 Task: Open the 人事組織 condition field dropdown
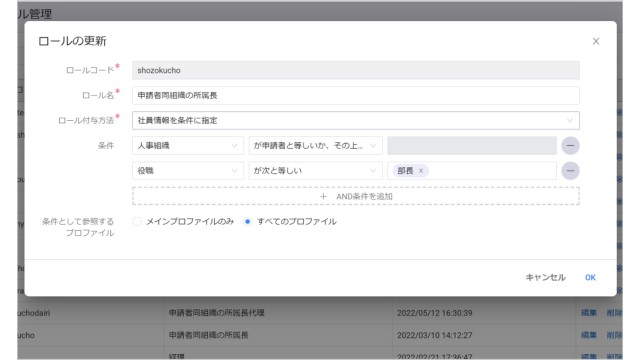click(x=188, y=146)
